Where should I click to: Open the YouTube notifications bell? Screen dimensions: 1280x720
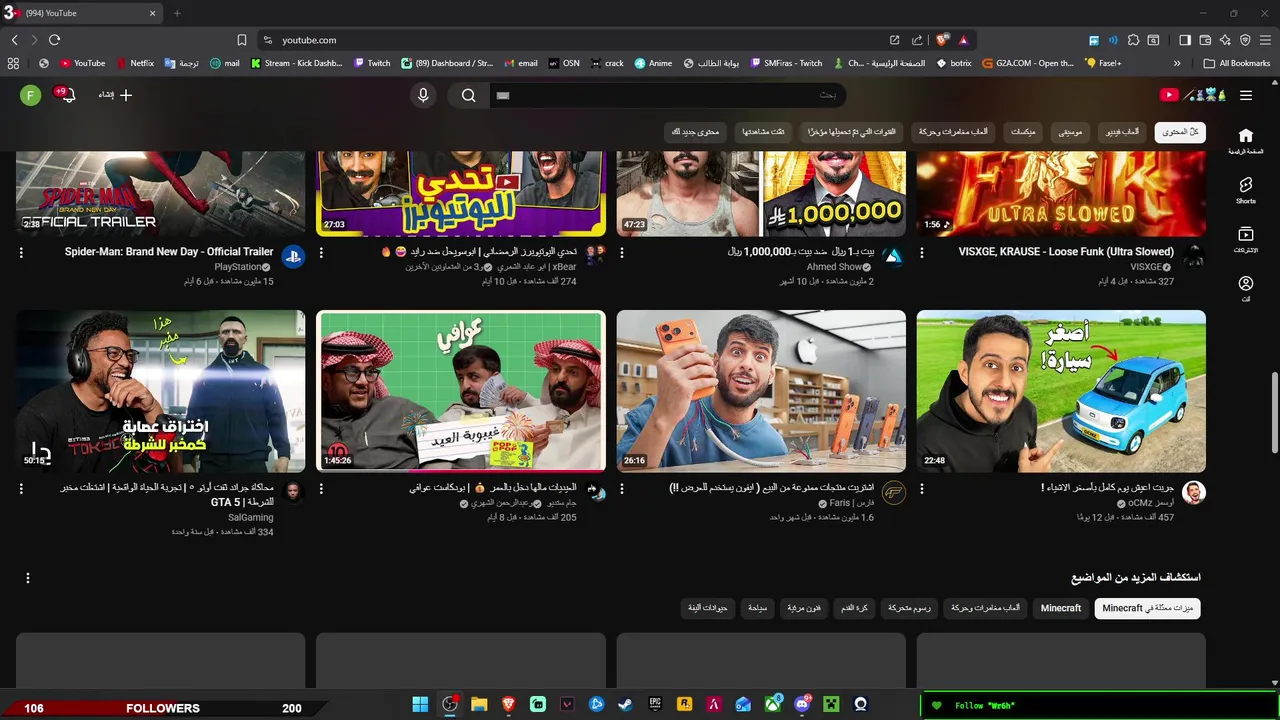[x=67, y=95]
